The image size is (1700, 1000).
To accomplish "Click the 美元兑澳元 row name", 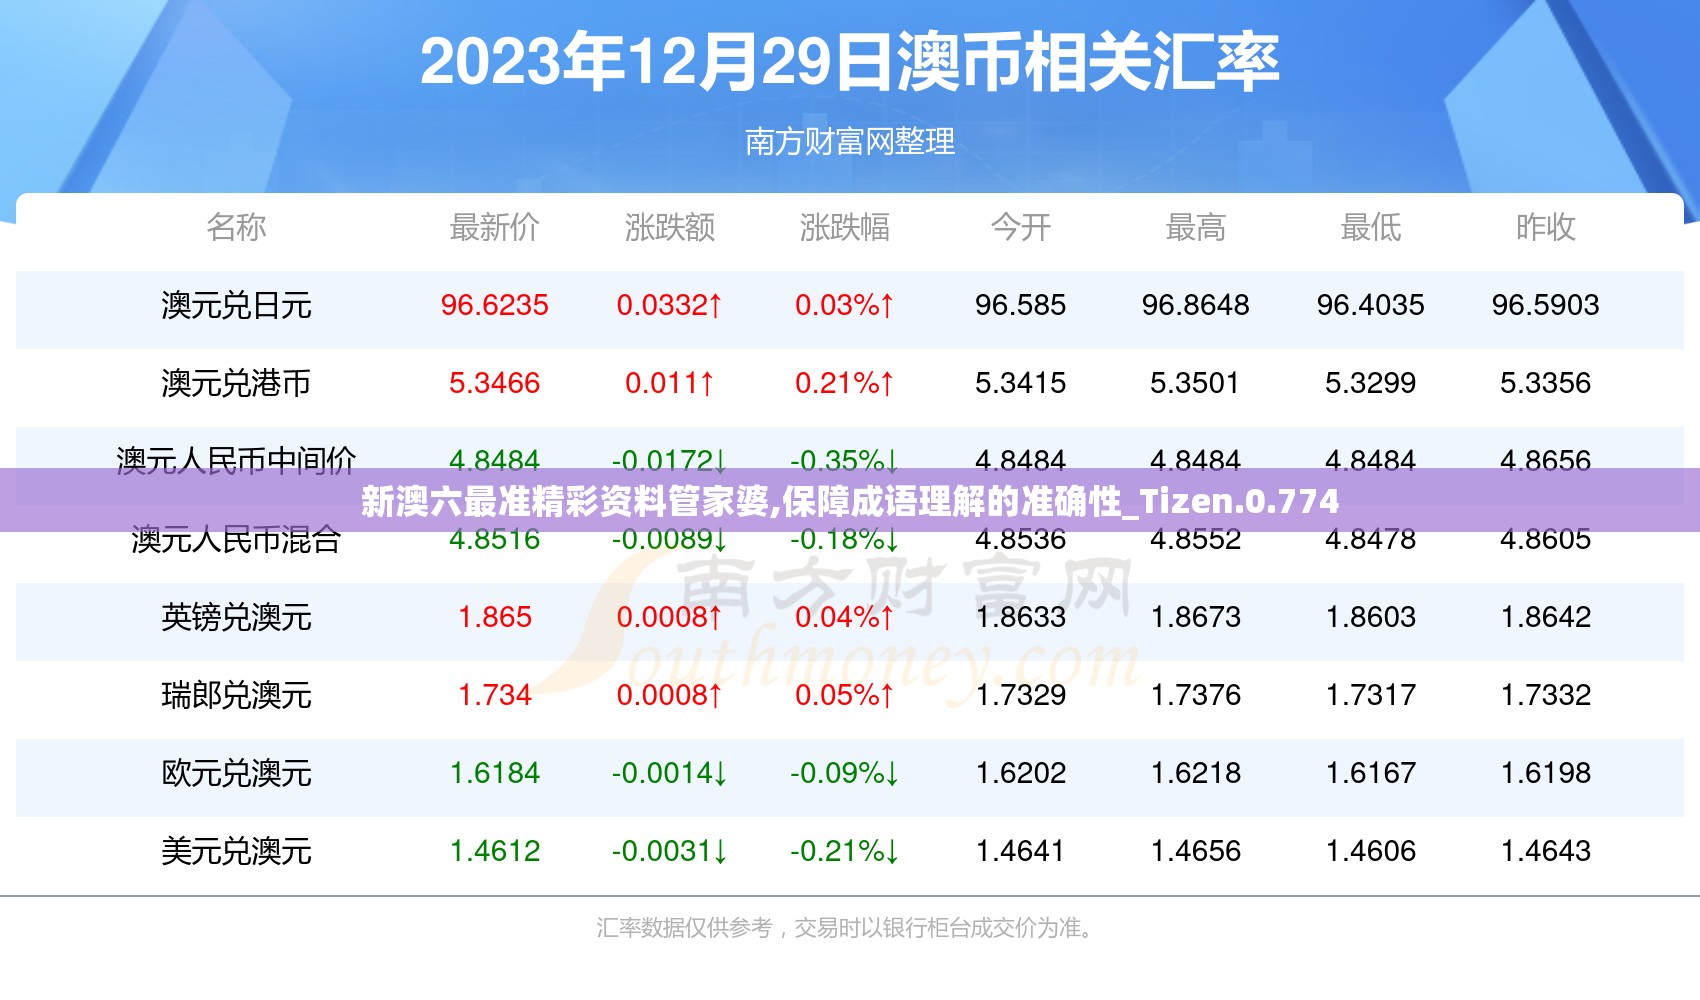I will 236,851.
